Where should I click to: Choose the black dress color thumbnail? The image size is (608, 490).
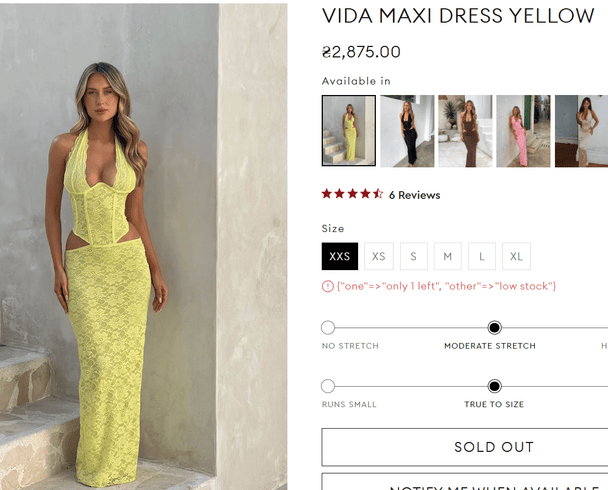point(407,131)
